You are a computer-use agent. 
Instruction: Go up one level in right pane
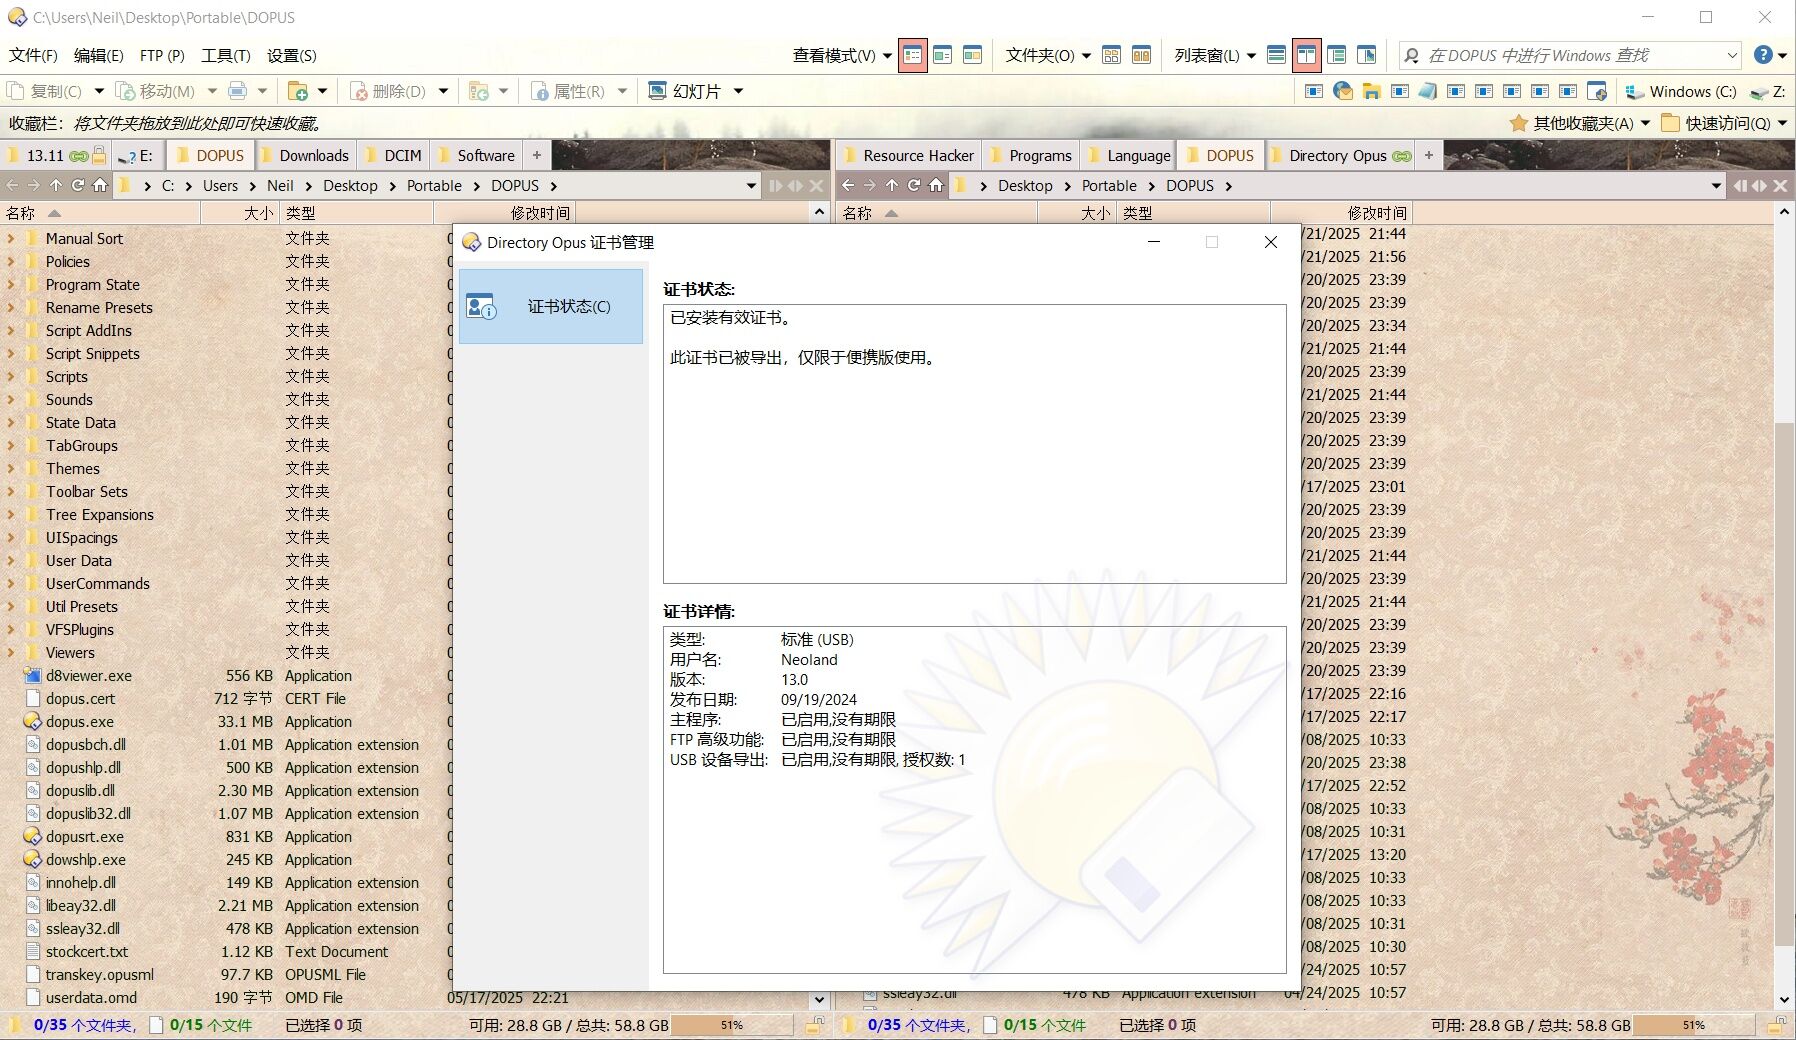(x=892, y=185)
